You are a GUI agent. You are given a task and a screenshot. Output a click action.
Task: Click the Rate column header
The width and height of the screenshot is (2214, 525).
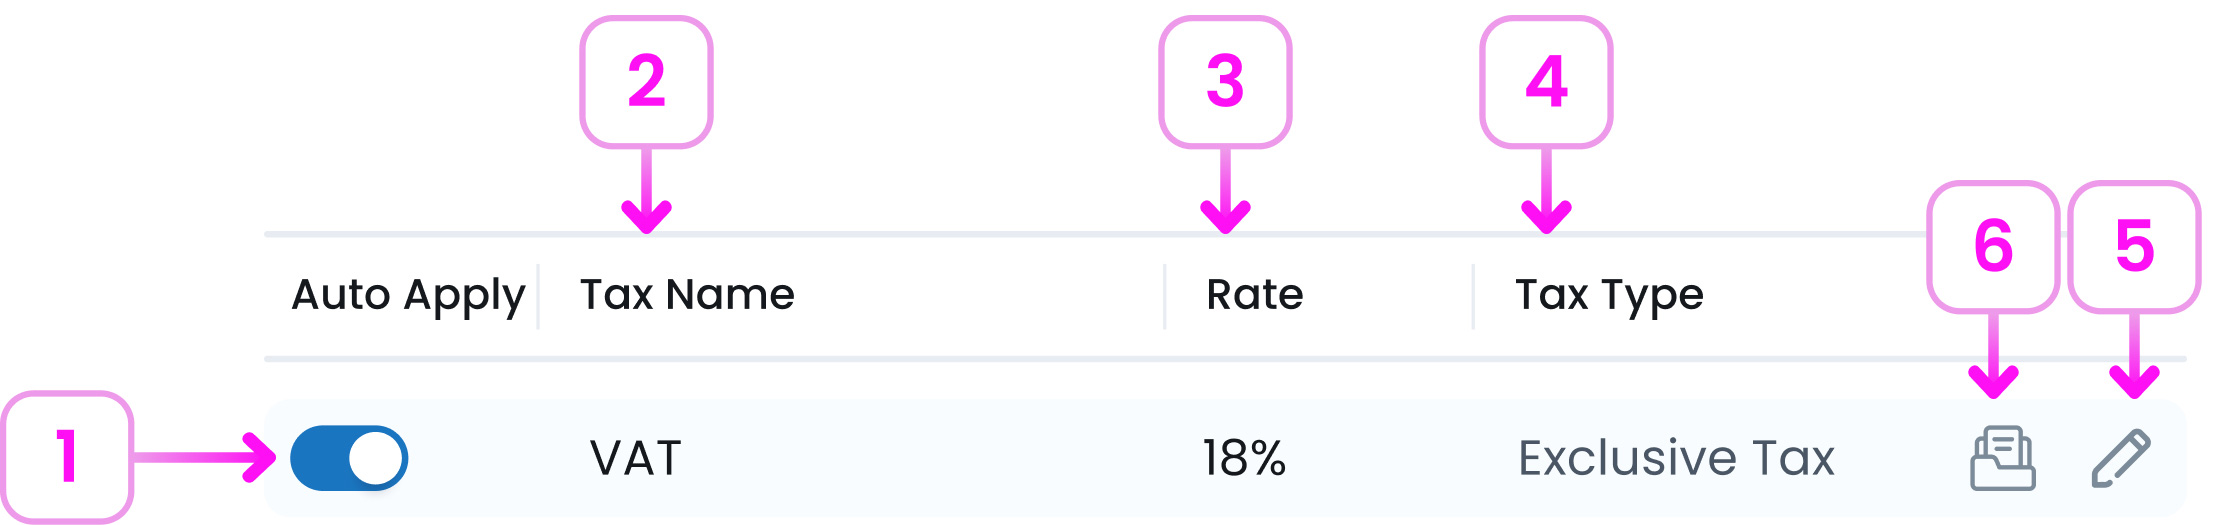pyautogui.click(x=1254, y=295)
